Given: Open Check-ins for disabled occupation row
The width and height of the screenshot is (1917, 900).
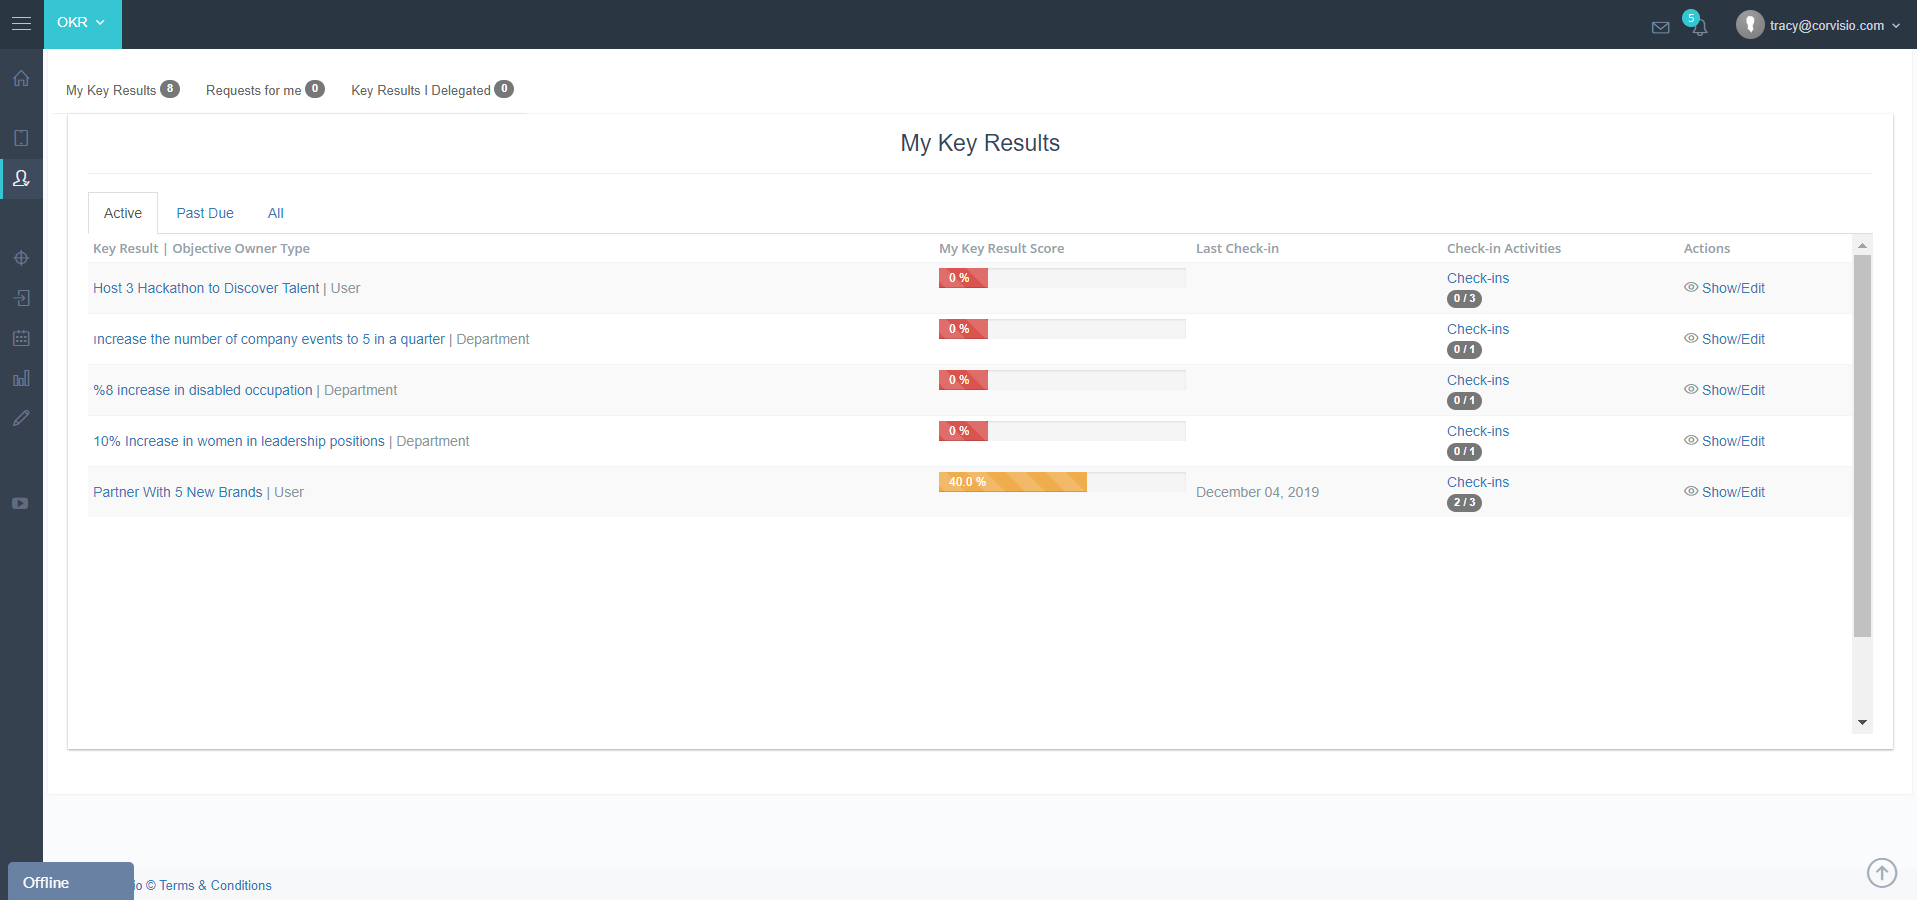Looking at the screenshot, I should click(1478, 380).
